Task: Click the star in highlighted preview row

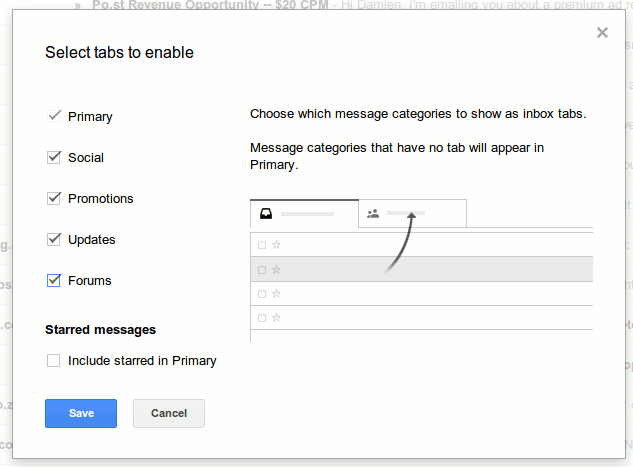Action: pyautogui.click(x=277, y=269)
